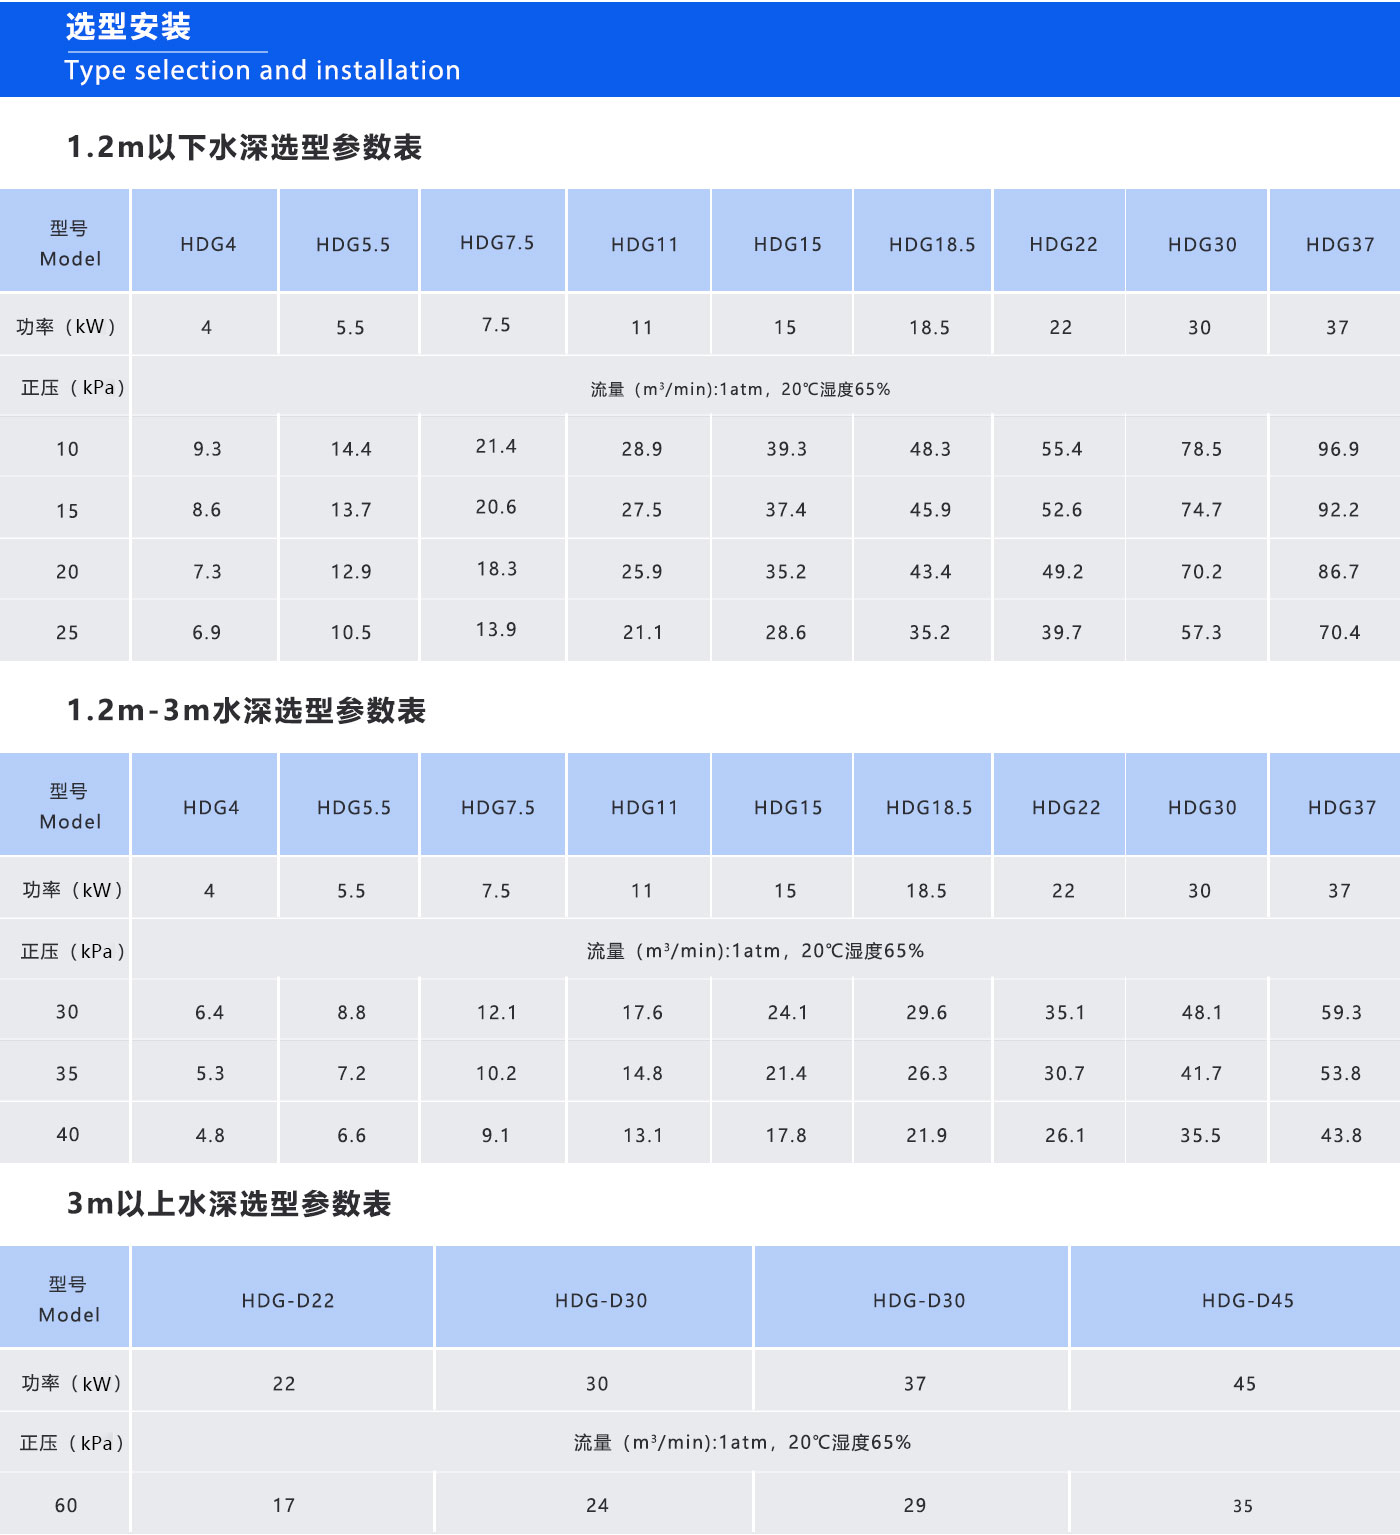Click the 'Type selection and installation' subtitle
The image size is (1400, 1535).
point(262,71)
